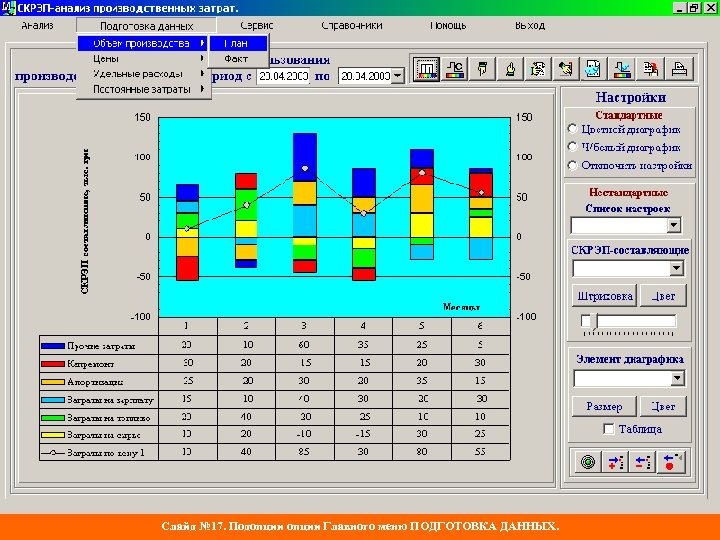This screenshot has height=540, width=720.
Task: Click orange legend swatch for Амортизация
Action: (52, 382)
